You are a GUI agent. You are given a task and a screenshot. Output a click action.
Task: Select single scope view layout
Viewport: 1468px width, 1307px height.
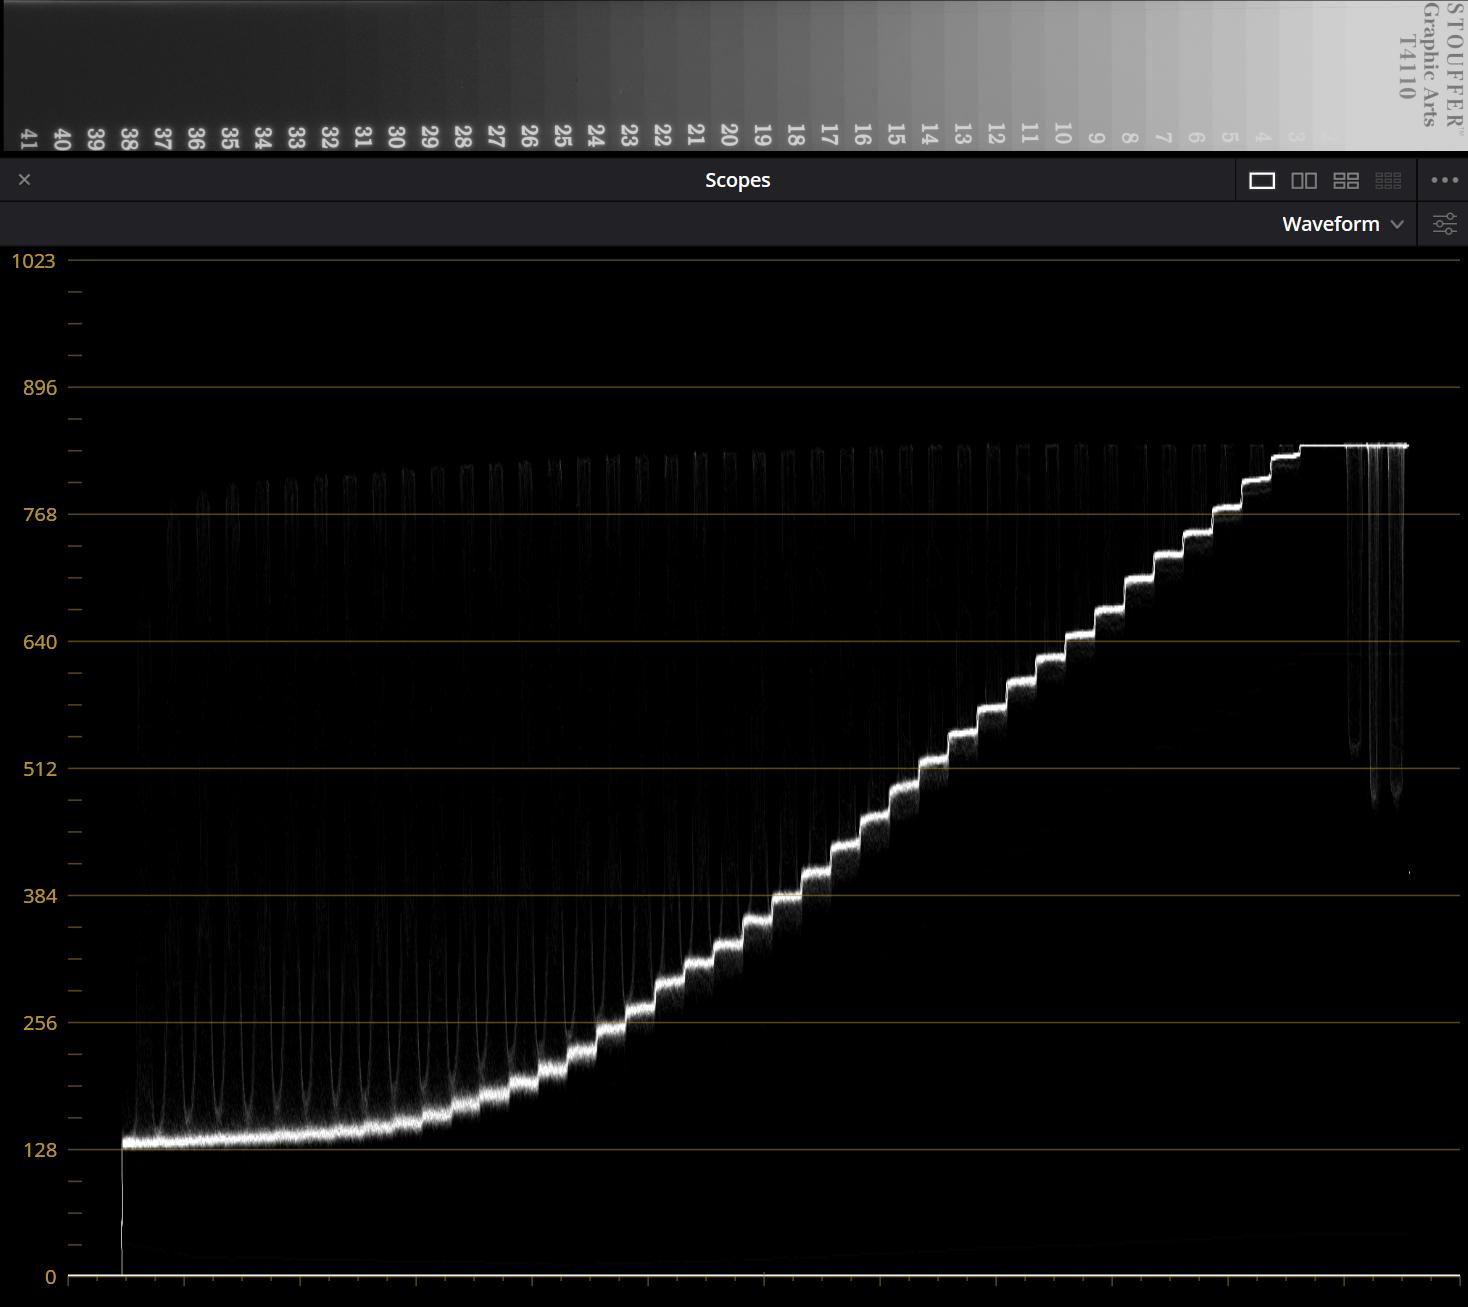(x=1262, y=180)
